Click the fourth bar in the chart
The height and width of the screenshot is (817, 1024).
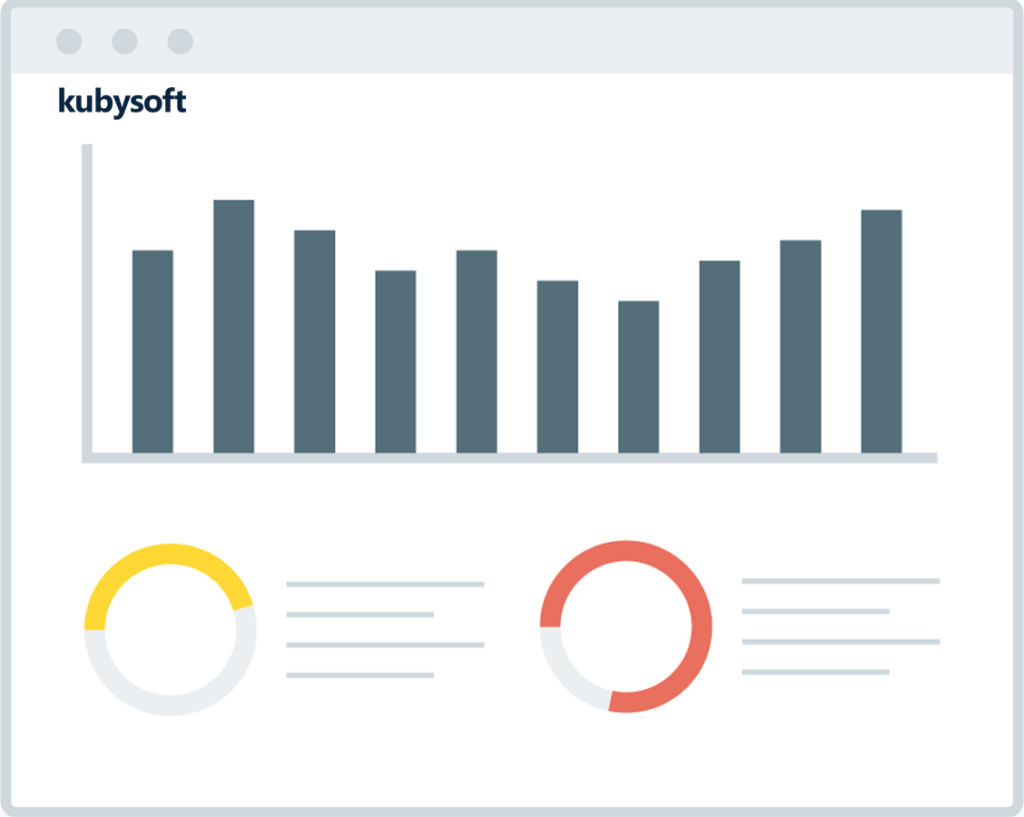[395, 361]
